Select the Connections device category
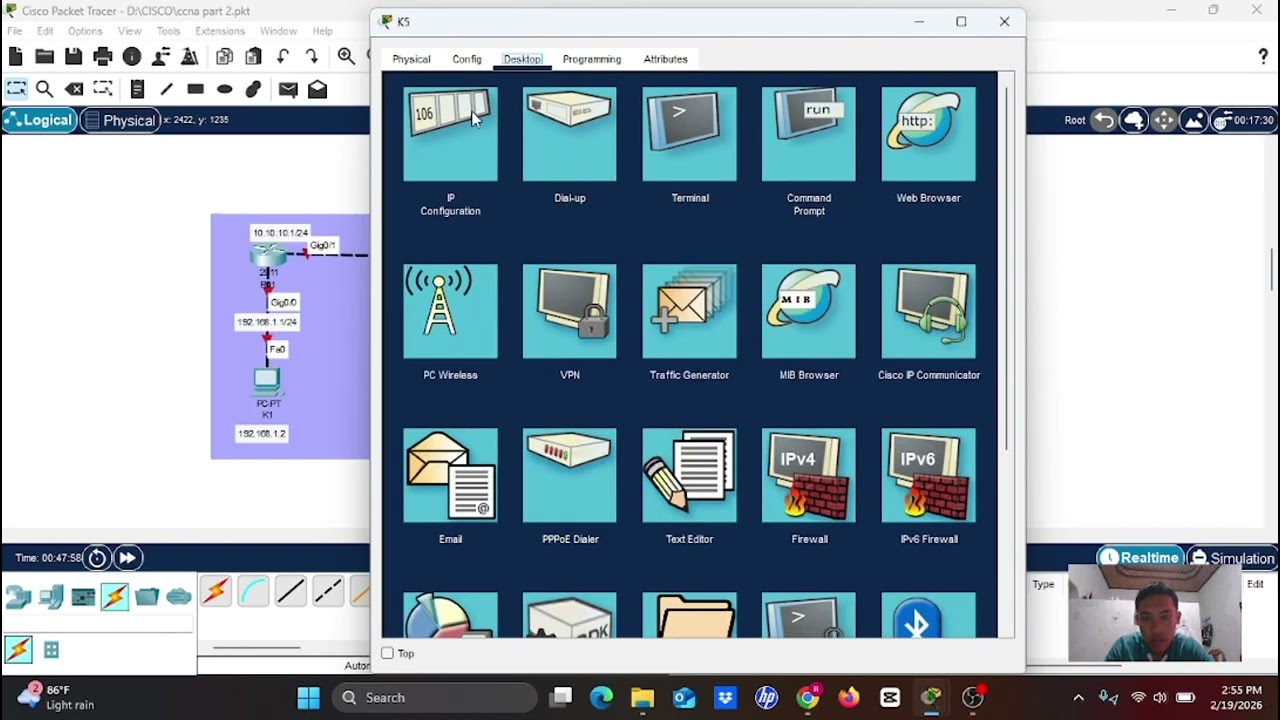Image resolution: width=1280 pixels, height=720 pixels. coord(115,597)
